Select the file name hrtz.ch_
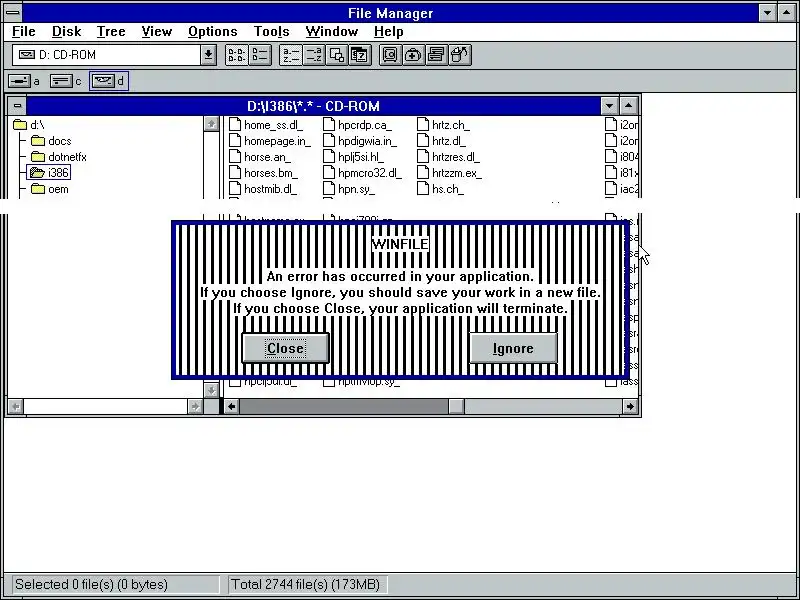 click(451, 125)
